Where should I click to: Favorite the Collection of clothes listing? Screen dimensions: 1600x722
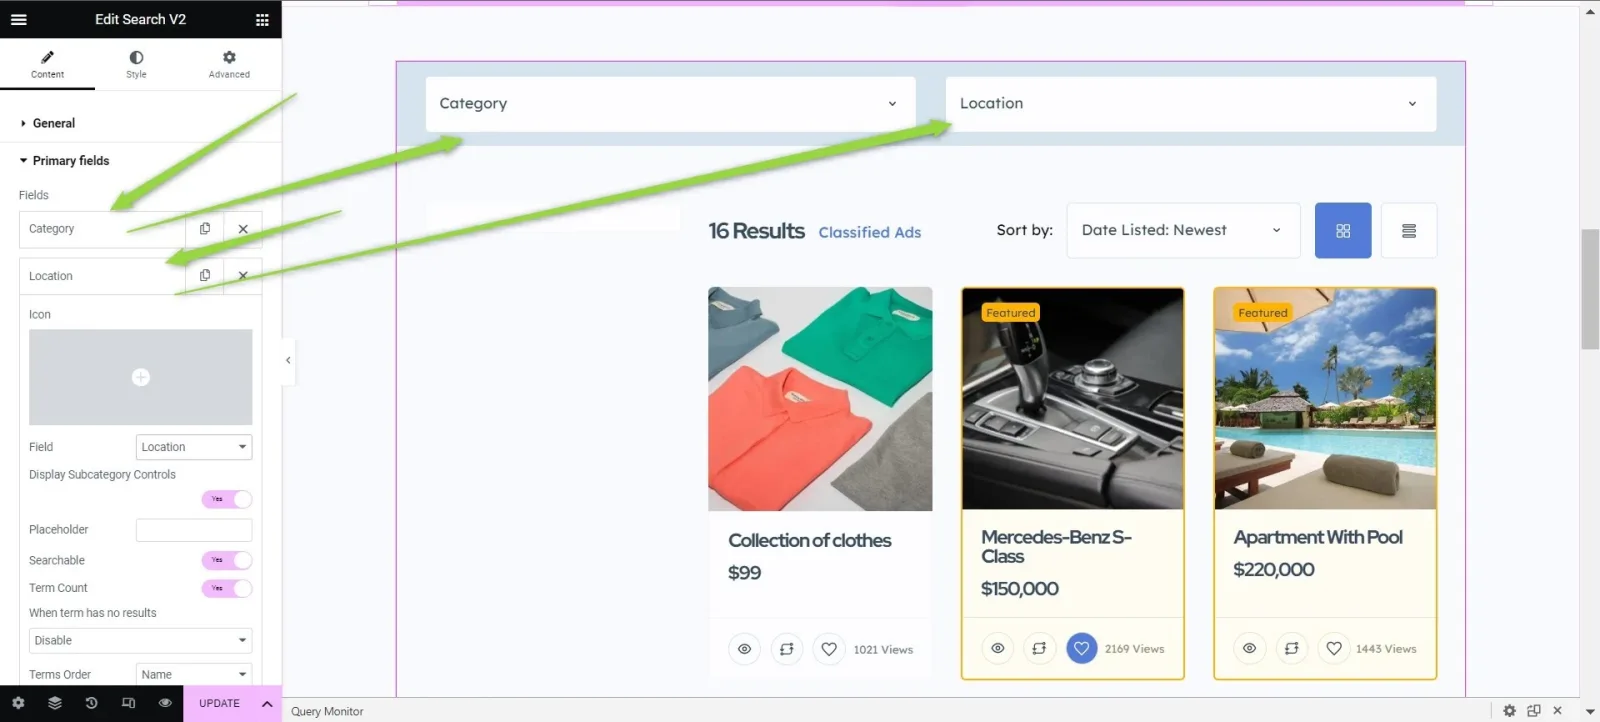coord(829,649)
